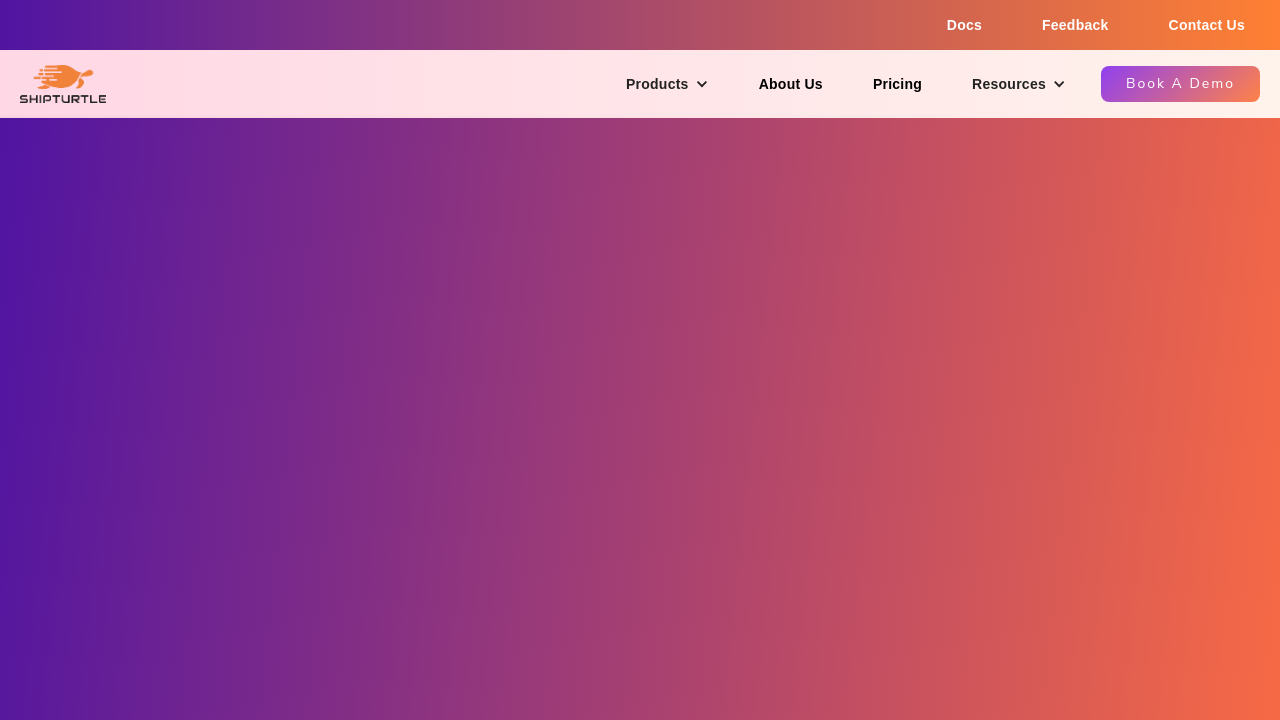Image resolution: width=1280 pixels, height=720 pixels.
Task: Click the orange turtle logo icon
Action: pyautogui.click(x=64, y=77)
